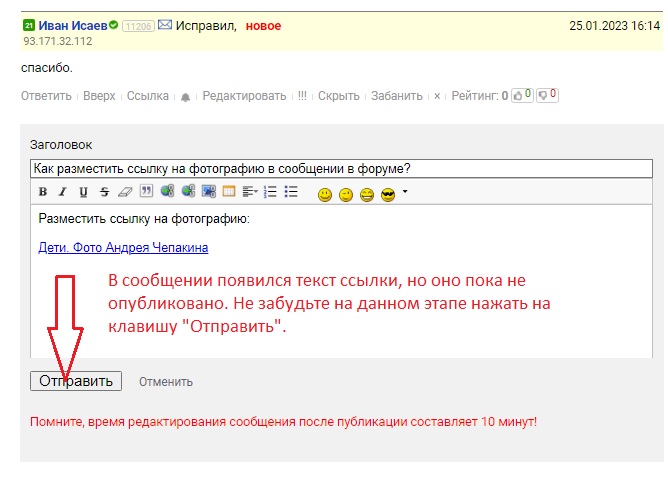Viewport: 668px width, 480px height.
Task: Give the post a thumbs up
Action: (522, 95)
